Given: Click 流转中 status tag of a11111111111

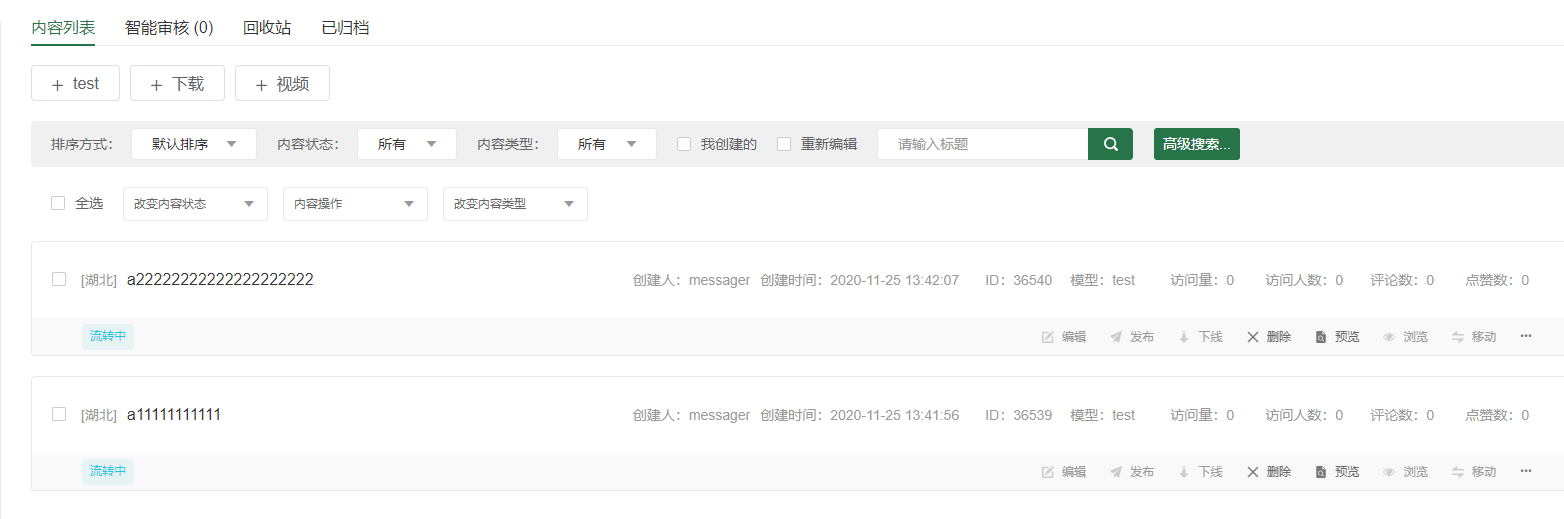Looking at the screenshot, I should click(x=108, y=472).
